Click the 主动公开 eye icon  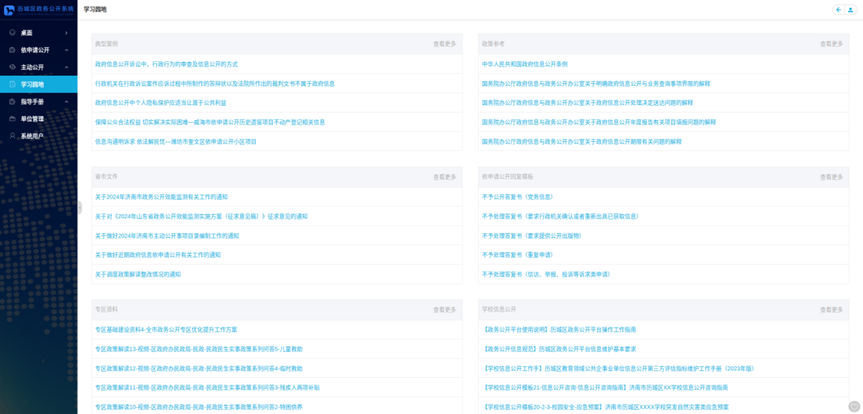[12, 67]
